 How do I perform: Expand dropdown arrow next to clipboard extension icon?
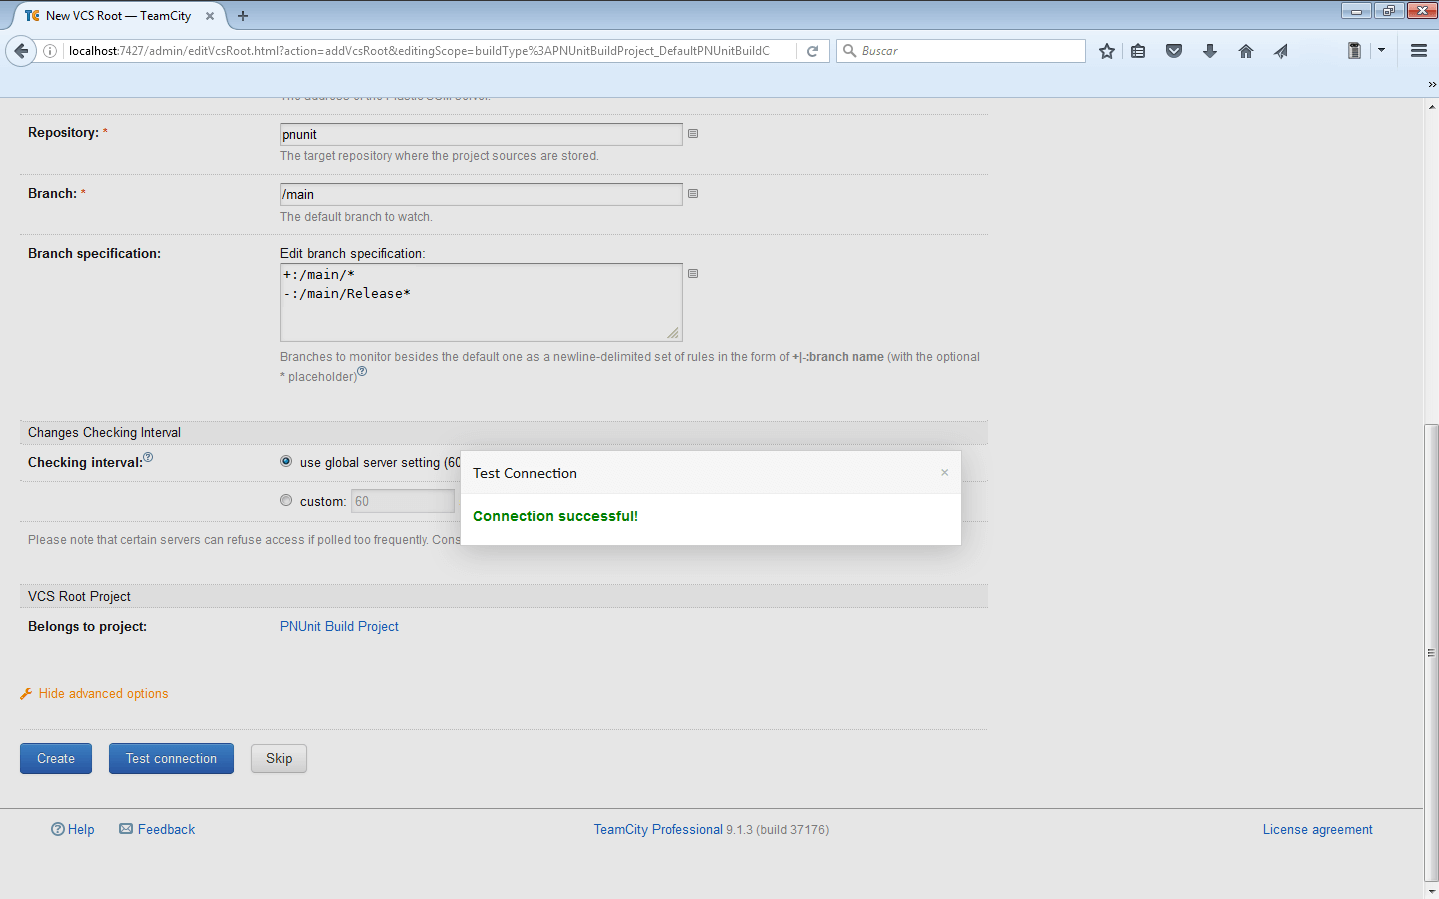[x=1381, y=50]
